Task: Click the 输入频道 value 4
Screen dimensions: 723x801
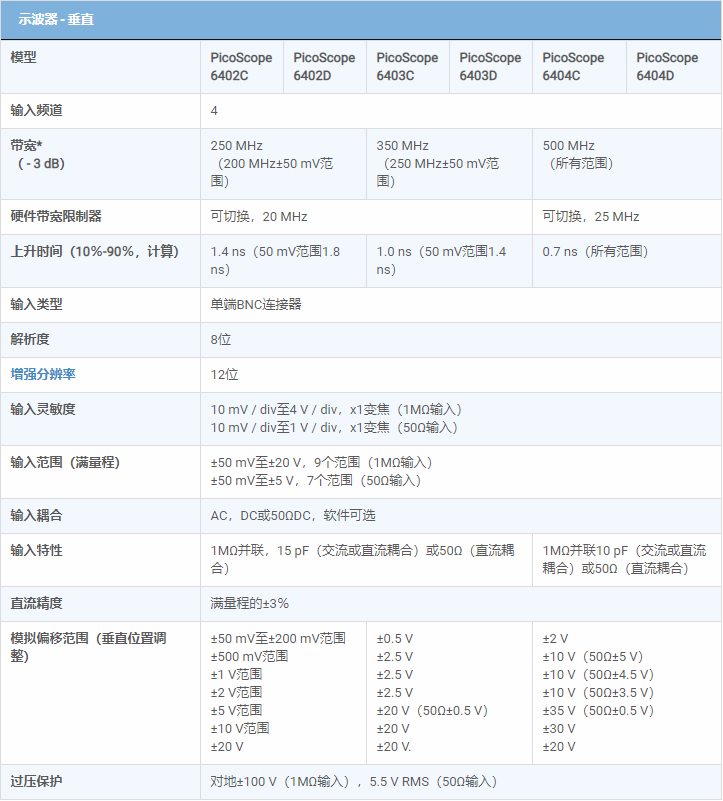Action: (214, 111)
